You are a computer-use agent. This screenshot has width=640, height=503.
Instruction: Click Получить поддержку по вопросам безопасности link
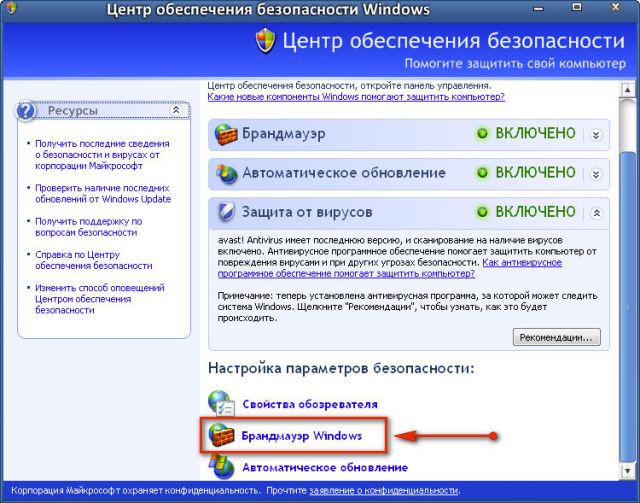[89, 227]
